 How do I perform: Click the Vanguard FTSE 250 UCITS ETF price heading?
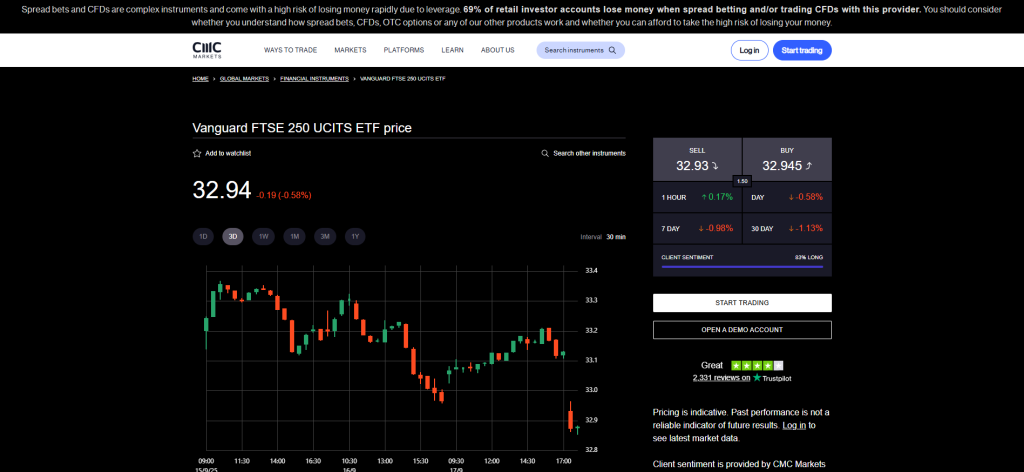(302, 128)
